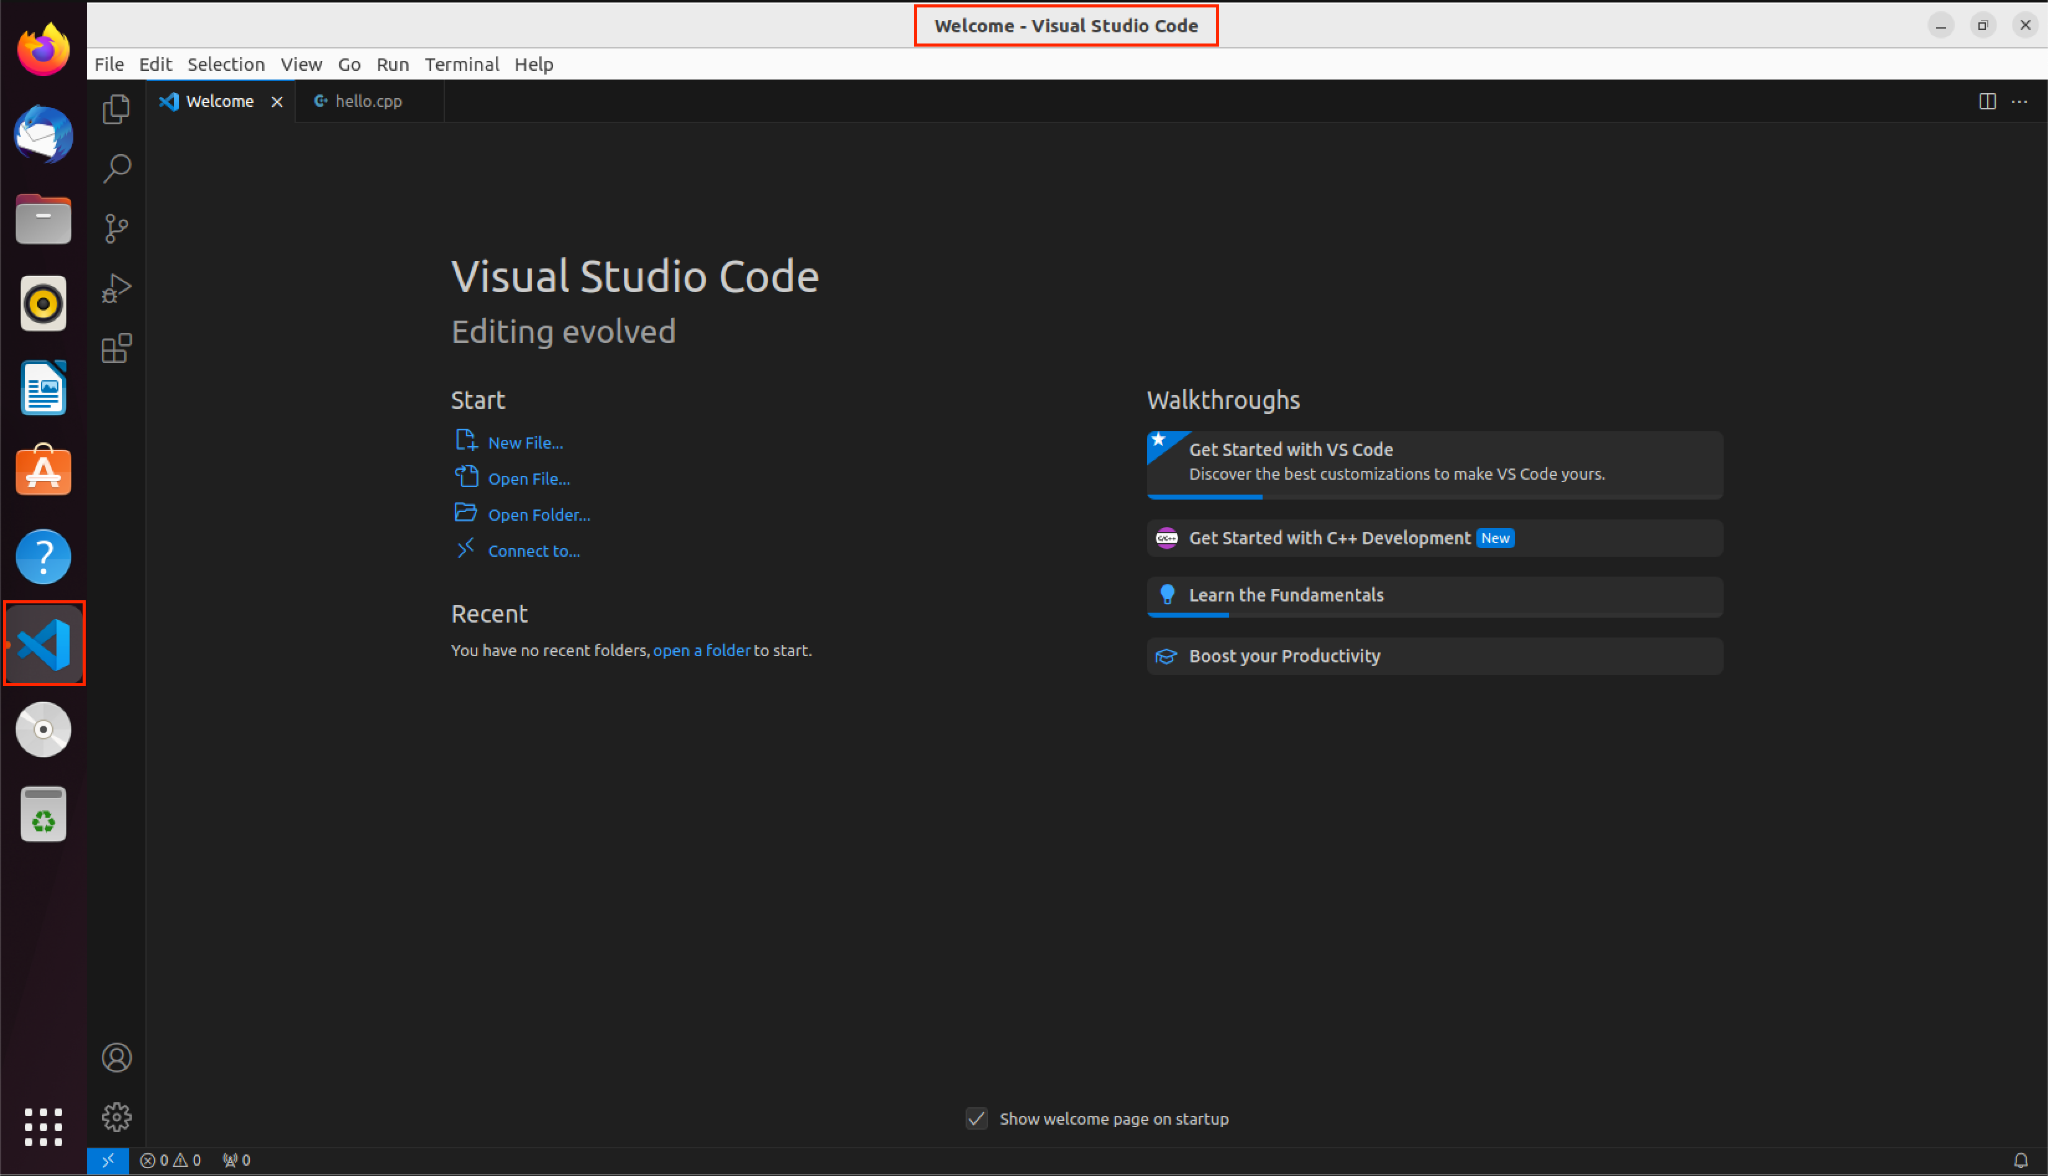Click the Open File... link
Viewport: 2048px width, 1176px height.
[529, 479]
